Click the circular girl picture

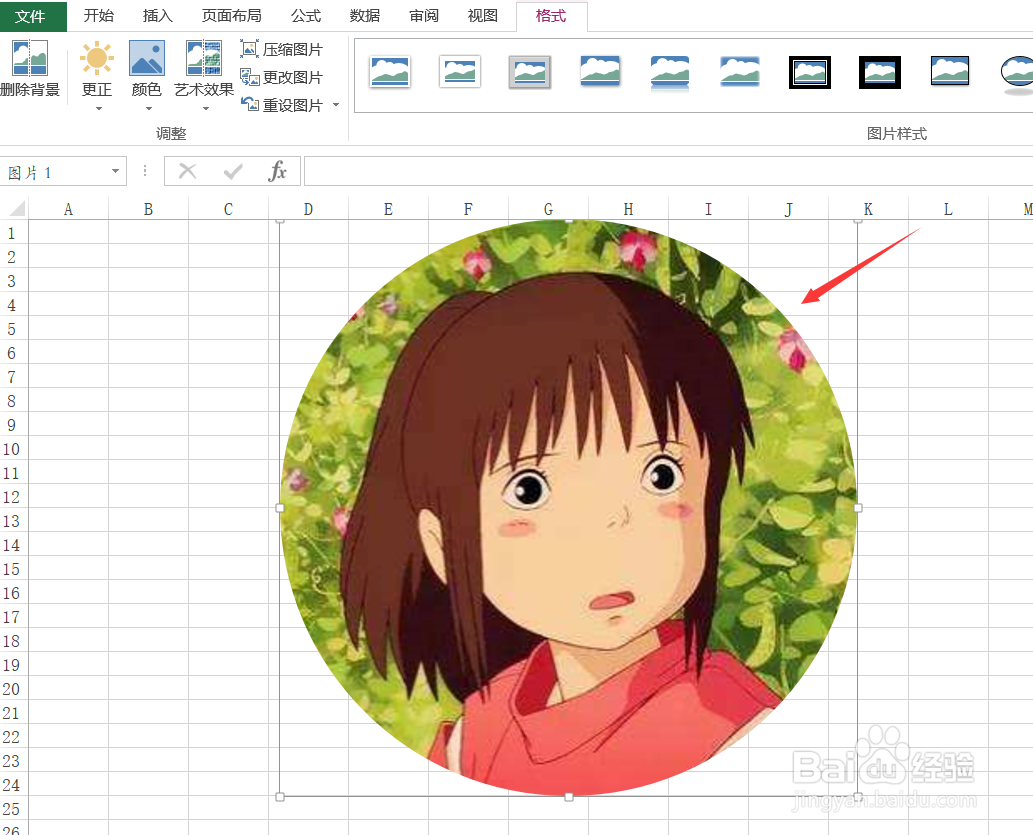point(569,508)
